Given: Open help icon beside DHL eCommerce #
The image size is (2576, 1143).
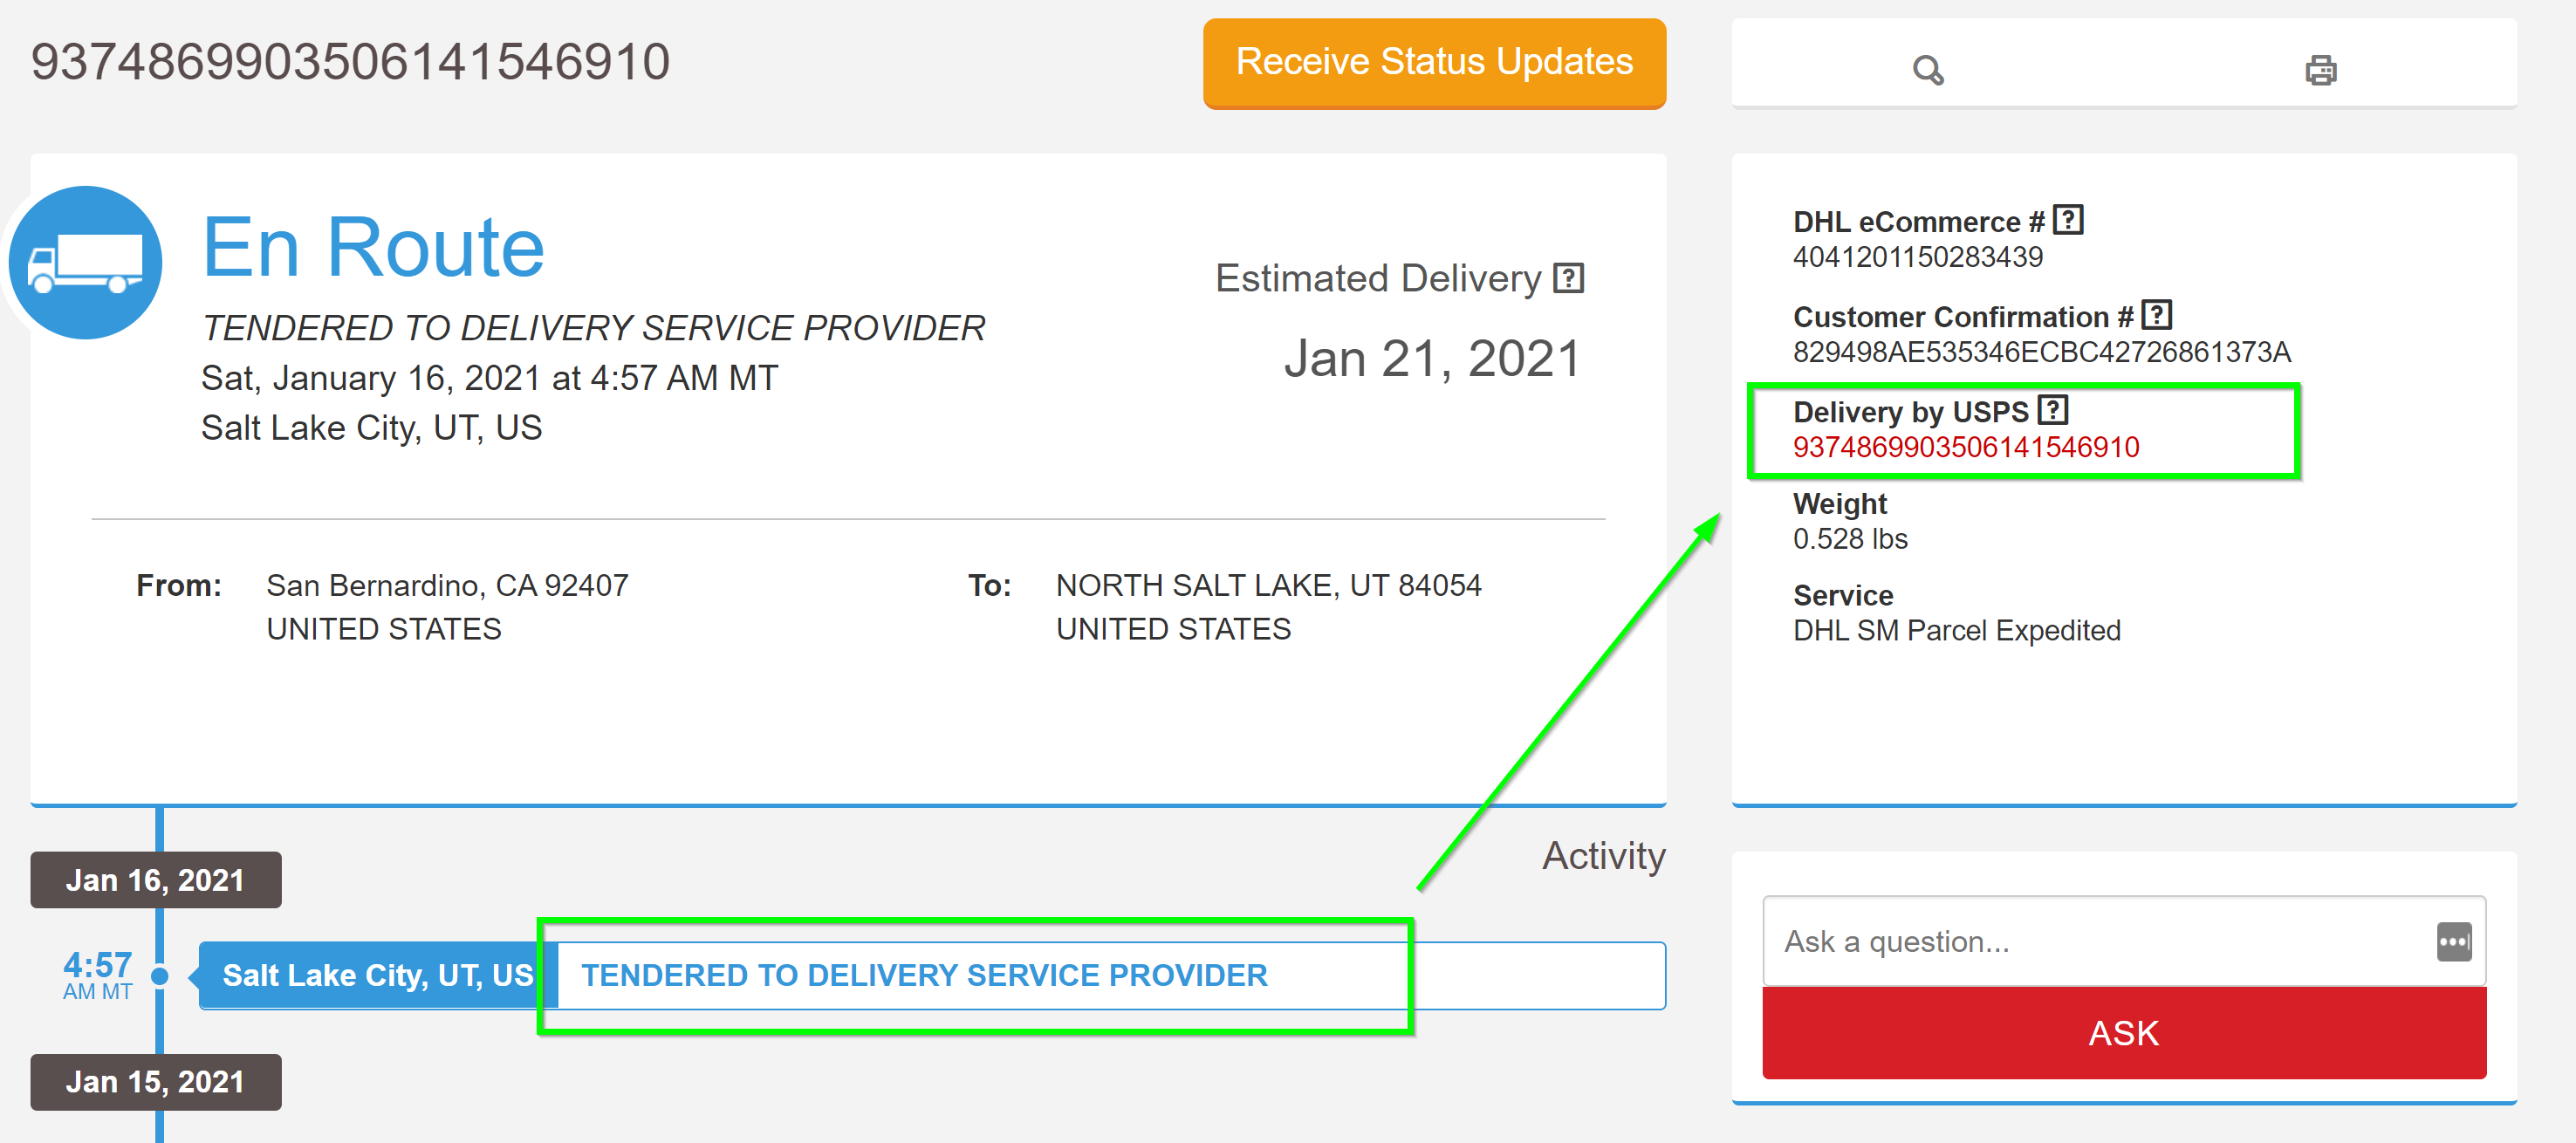Looking at the screenshot, I should [2067, 220].
